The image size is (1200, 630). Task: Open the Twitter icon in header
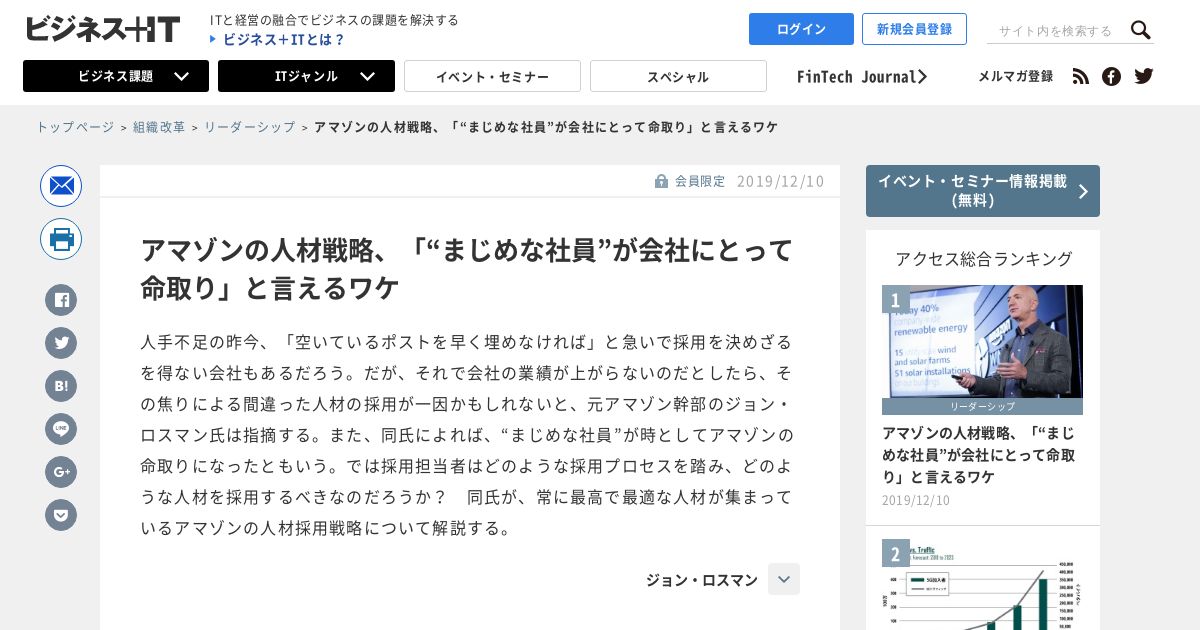tap(1144, 76)
